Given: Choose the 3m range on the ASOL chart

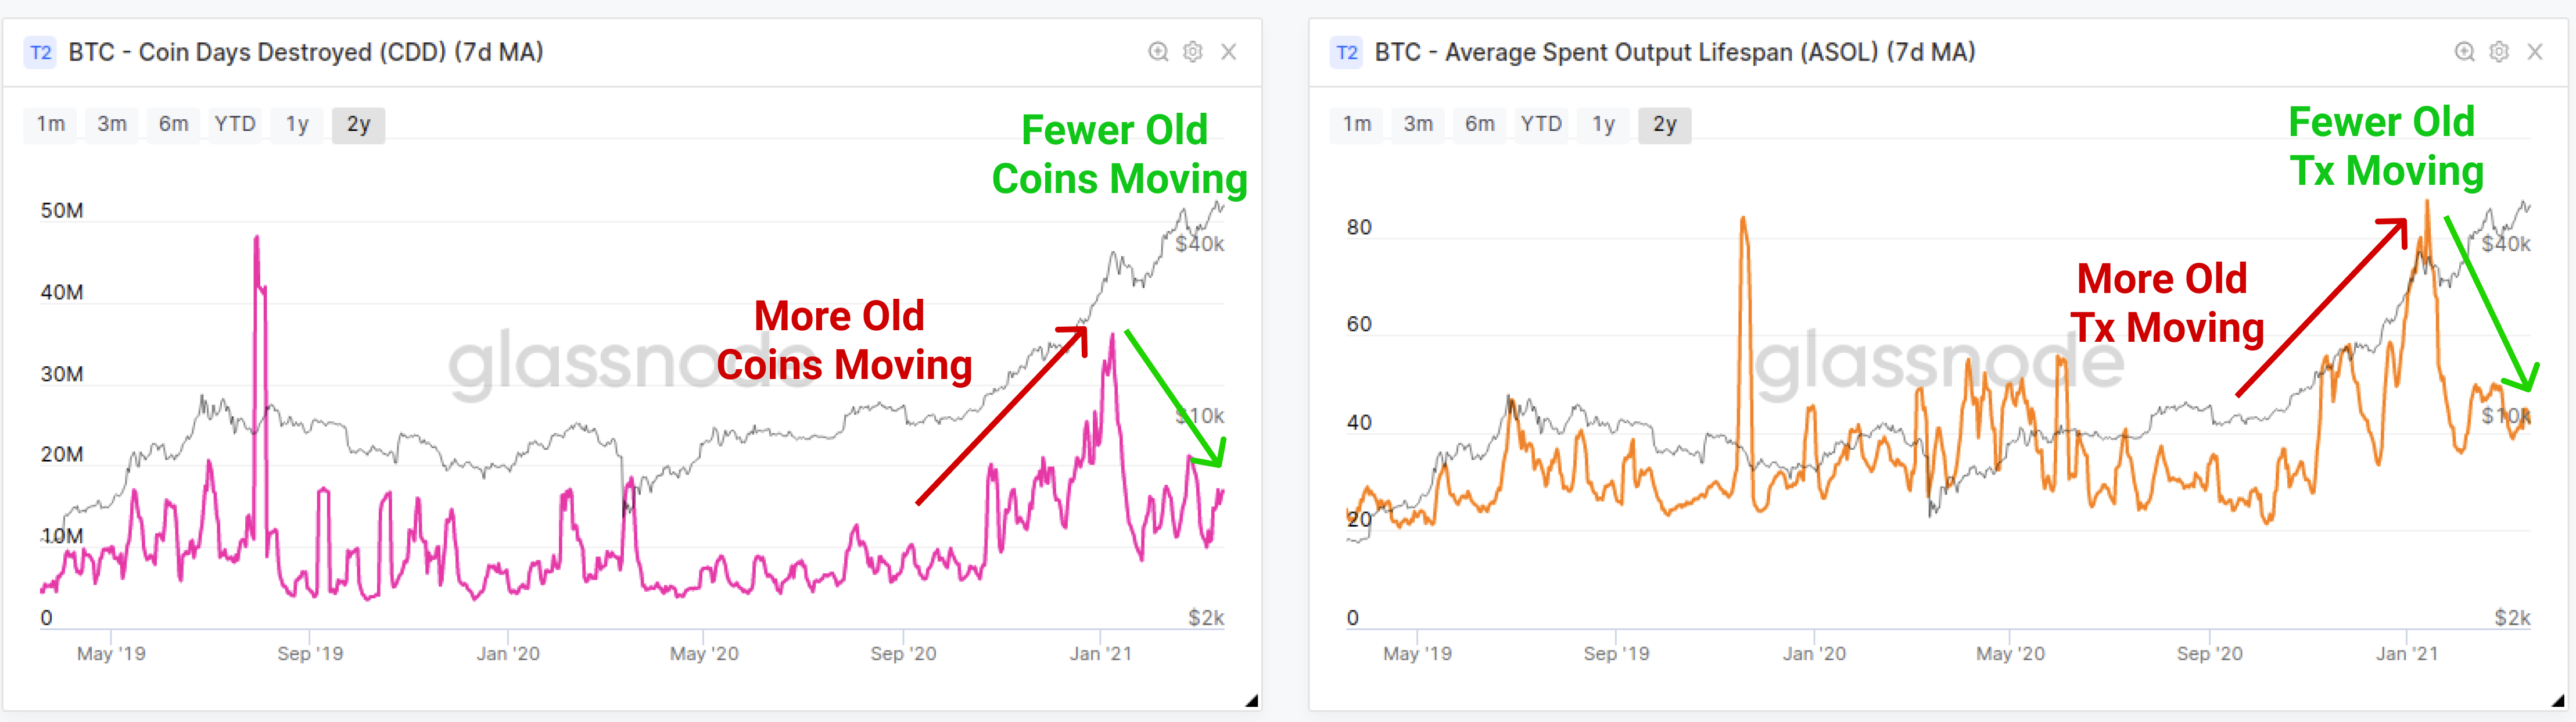Looking at the screenshot, I should pos(1418,124).
